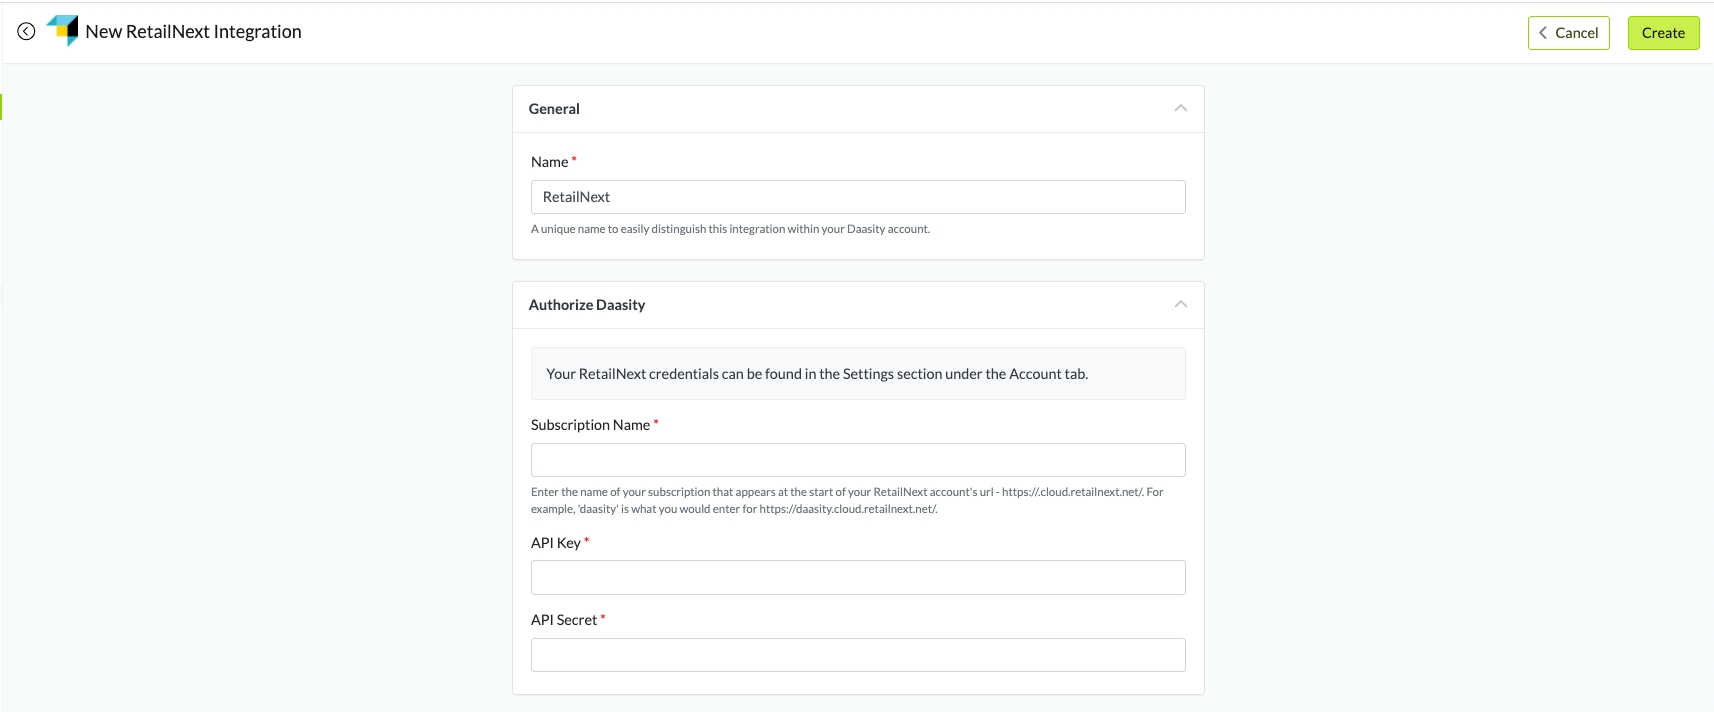Click the Authorize Daasity header title

coord(587,305)
